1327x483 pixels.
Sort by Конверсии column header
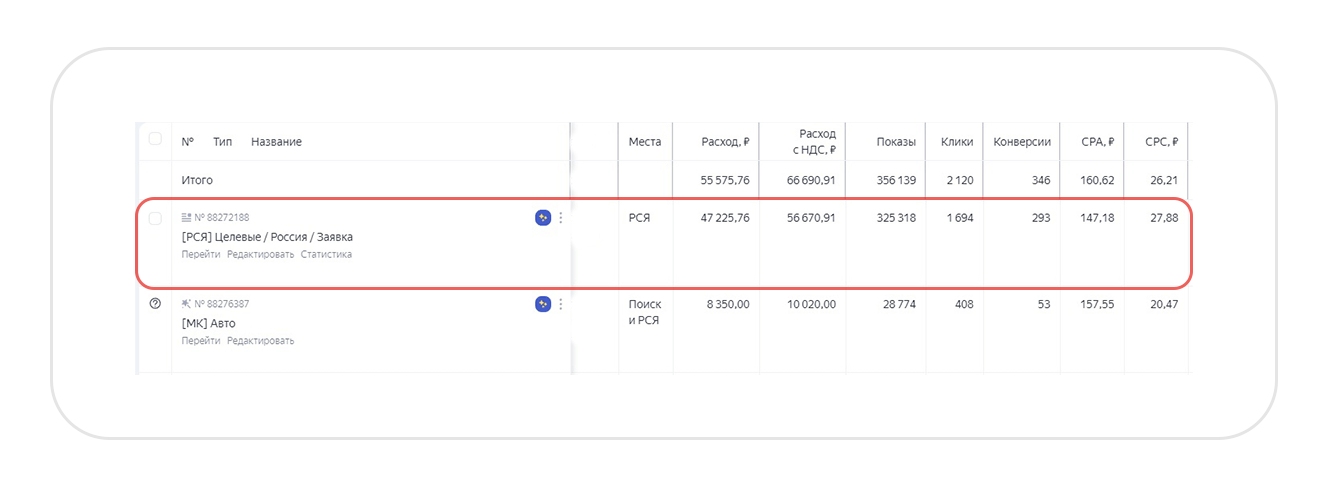point(1021,142)
